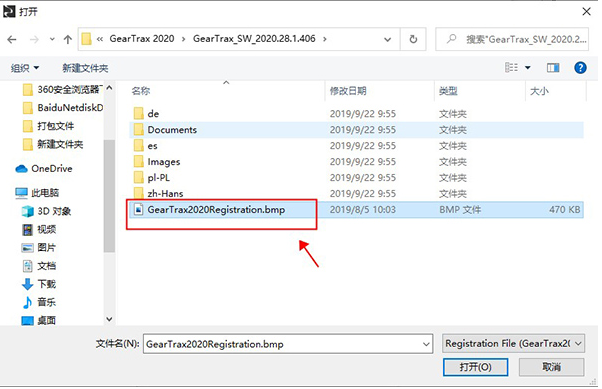Go up one folder level

[68, 39]
